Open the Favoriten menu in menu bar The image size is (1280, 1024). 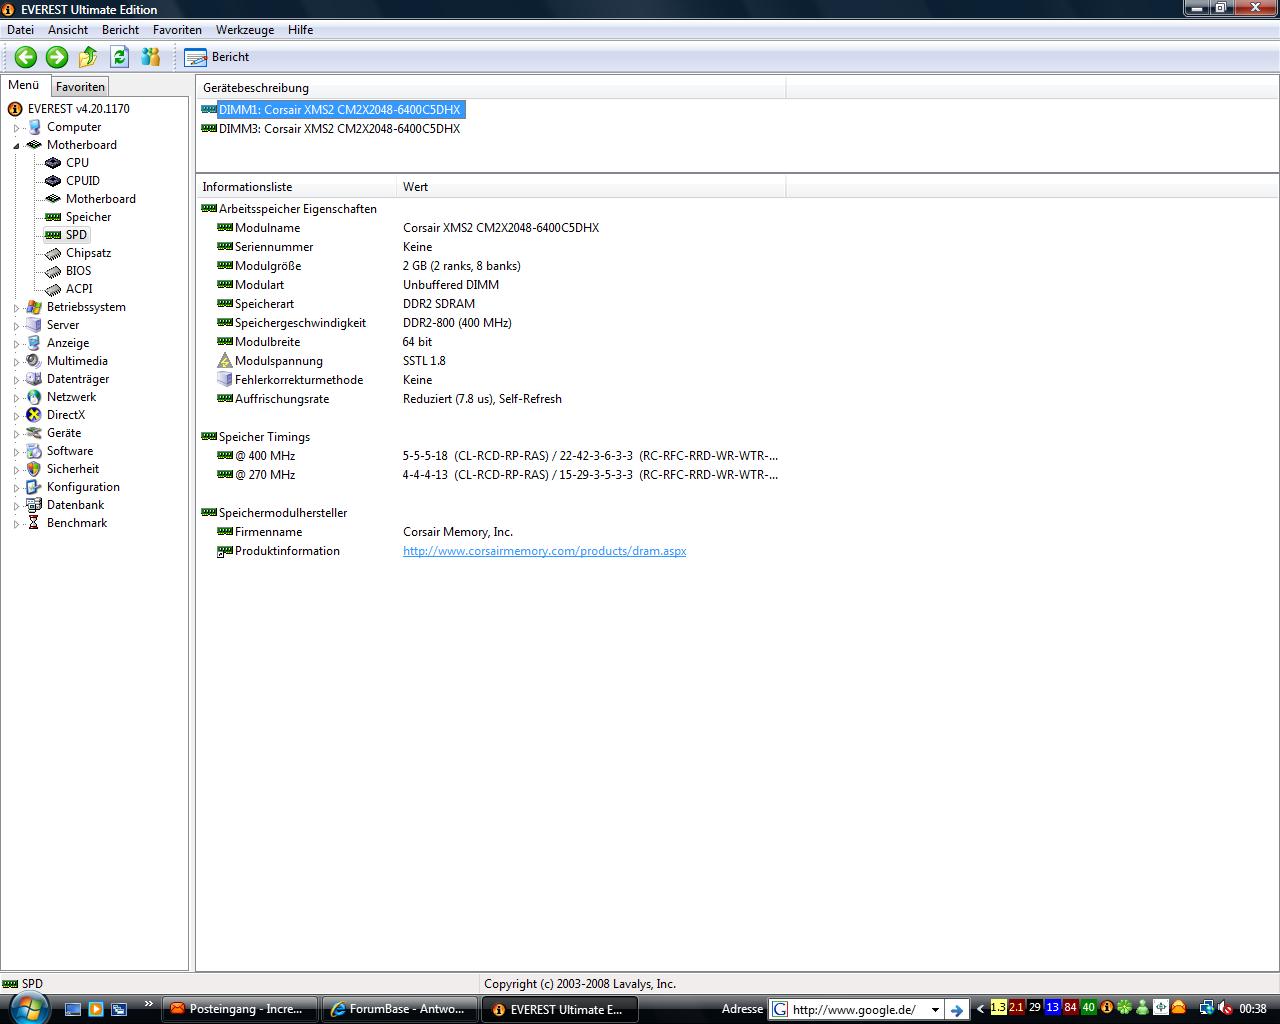[177, 30]
